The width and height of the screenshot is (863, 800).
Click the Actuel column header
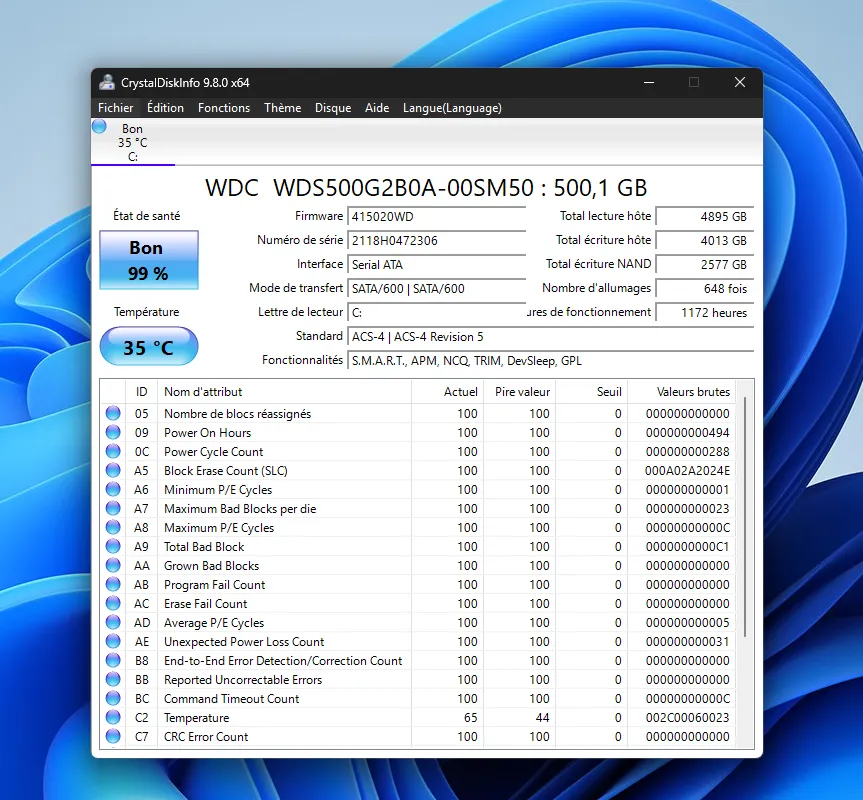click(447, 392)
